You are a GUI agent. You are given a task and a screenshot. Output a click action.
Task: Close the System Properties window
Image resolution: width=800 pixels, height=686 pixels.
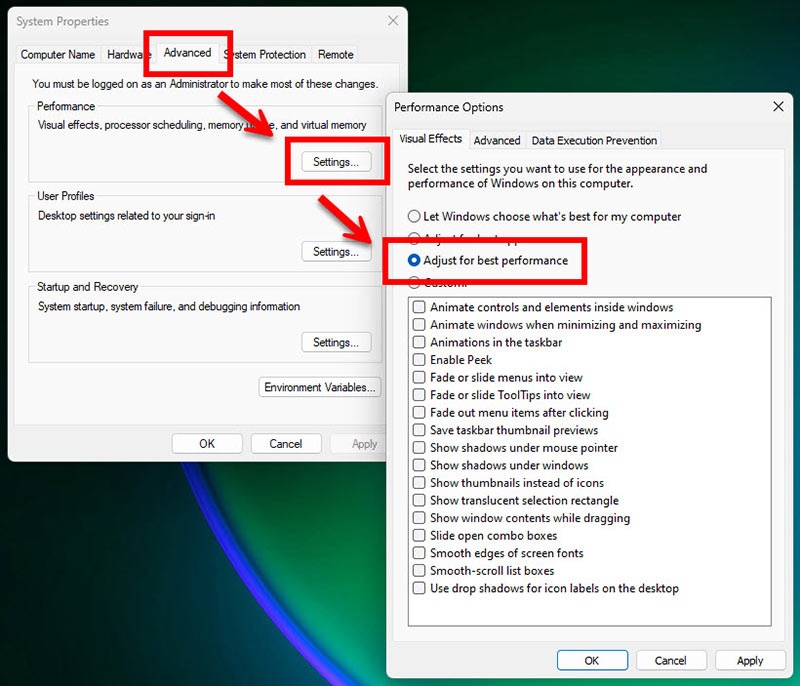[x=393, y=21]
